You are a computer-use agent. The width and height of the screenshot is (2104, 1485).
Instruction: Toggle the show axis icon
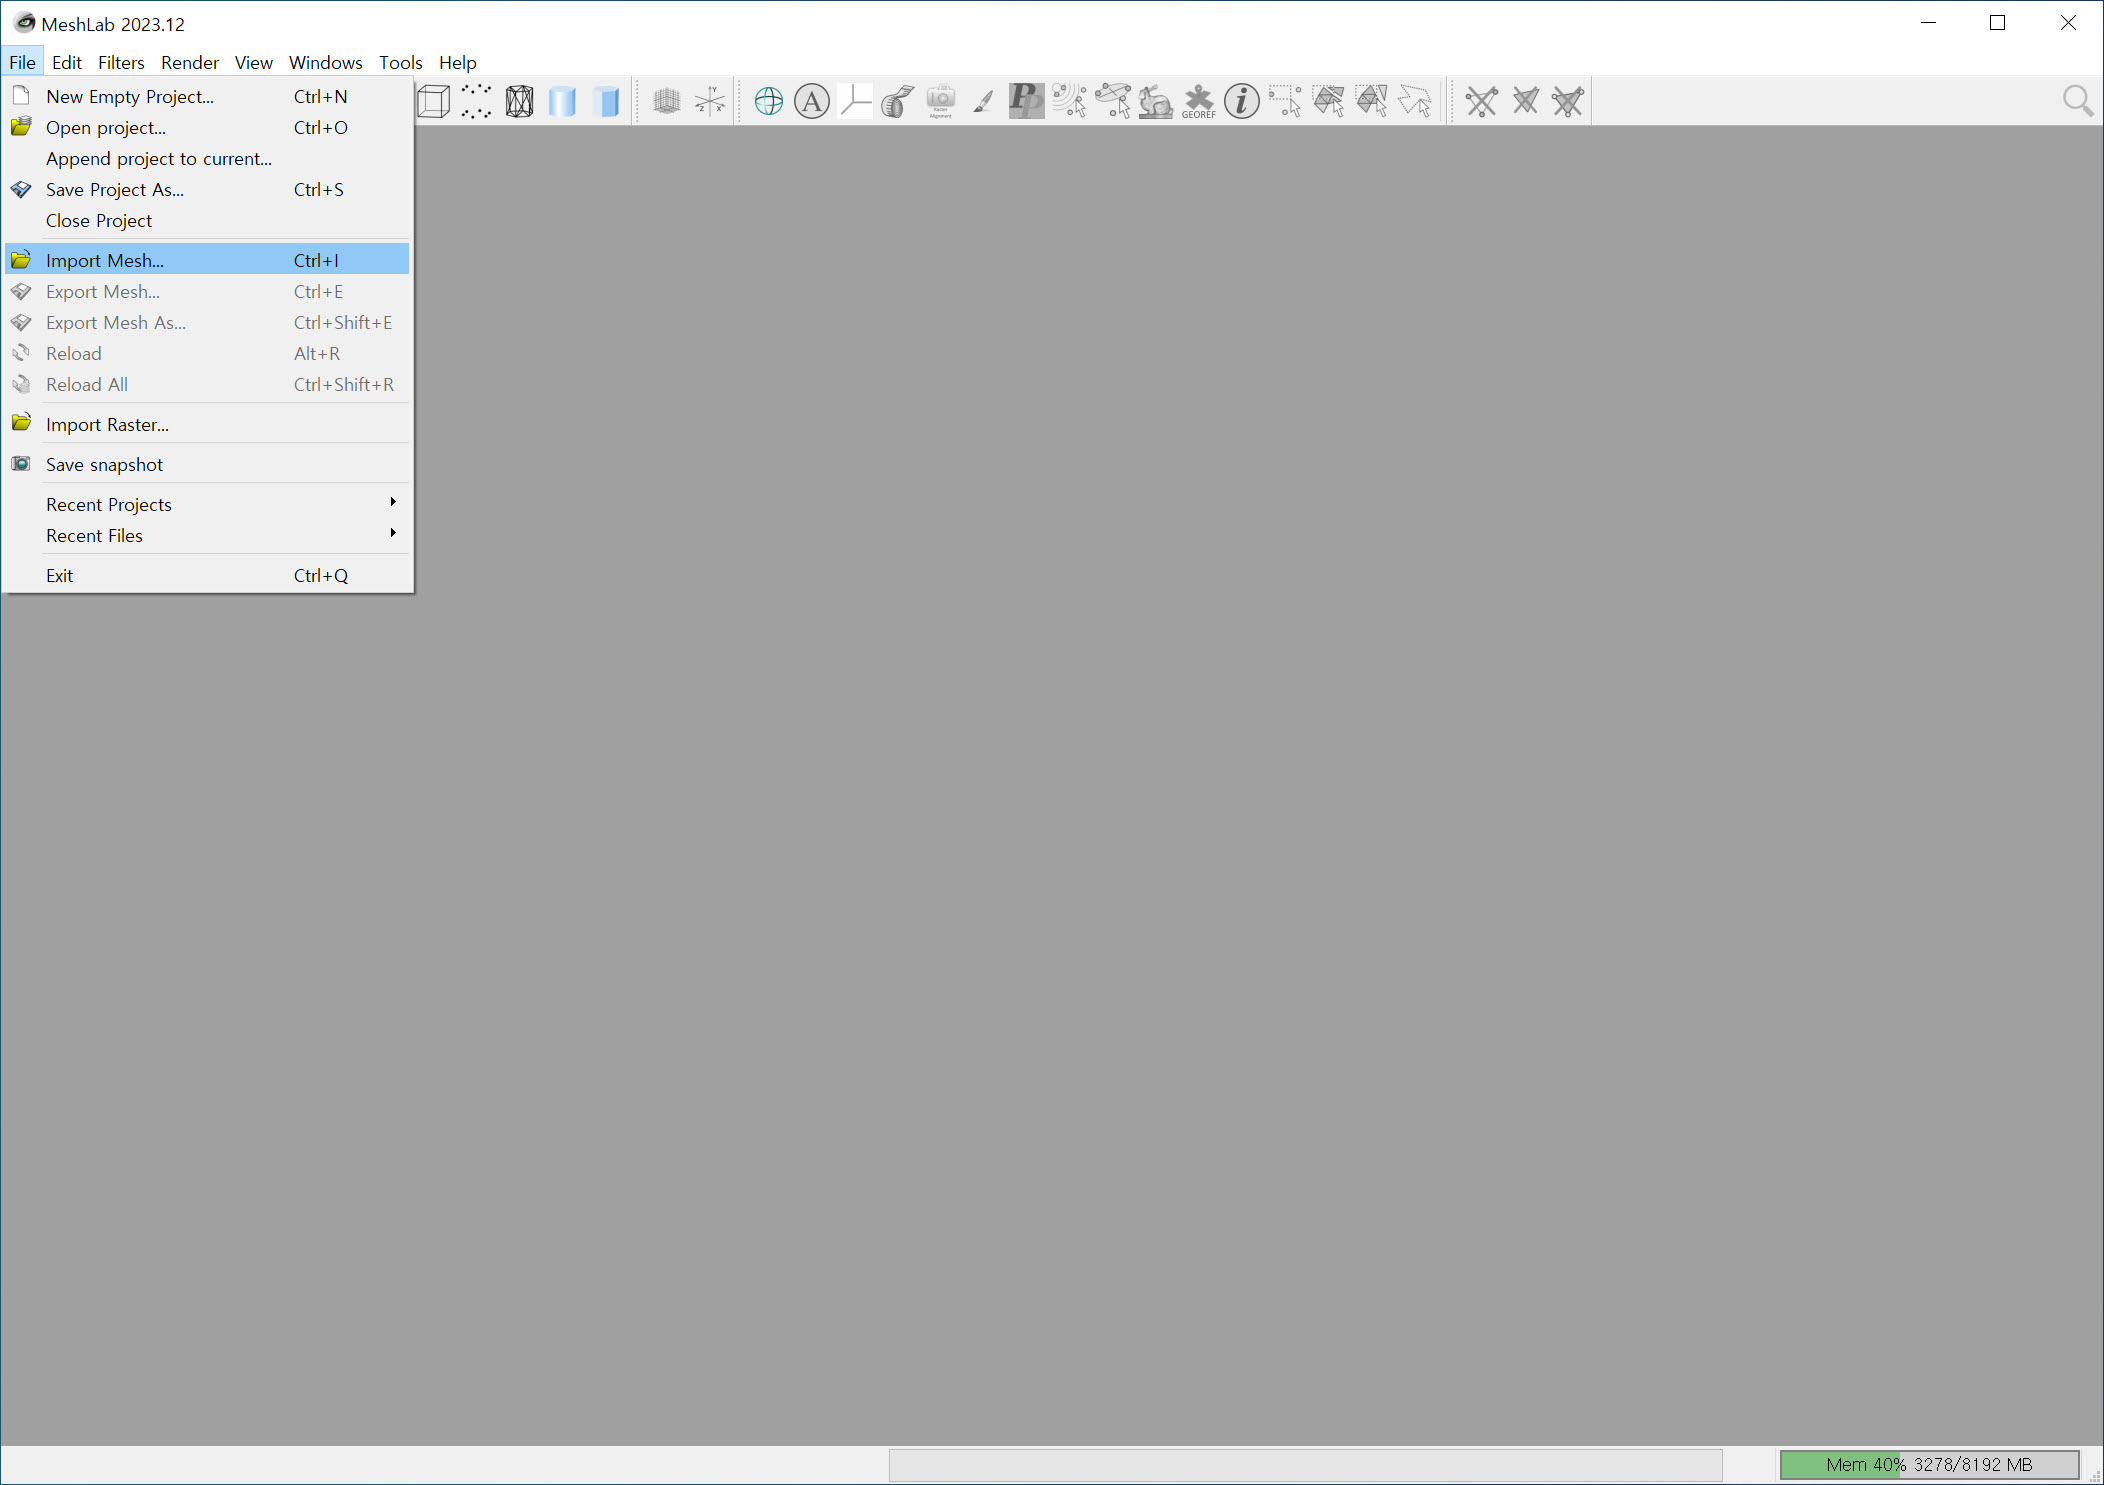[710, 101]
